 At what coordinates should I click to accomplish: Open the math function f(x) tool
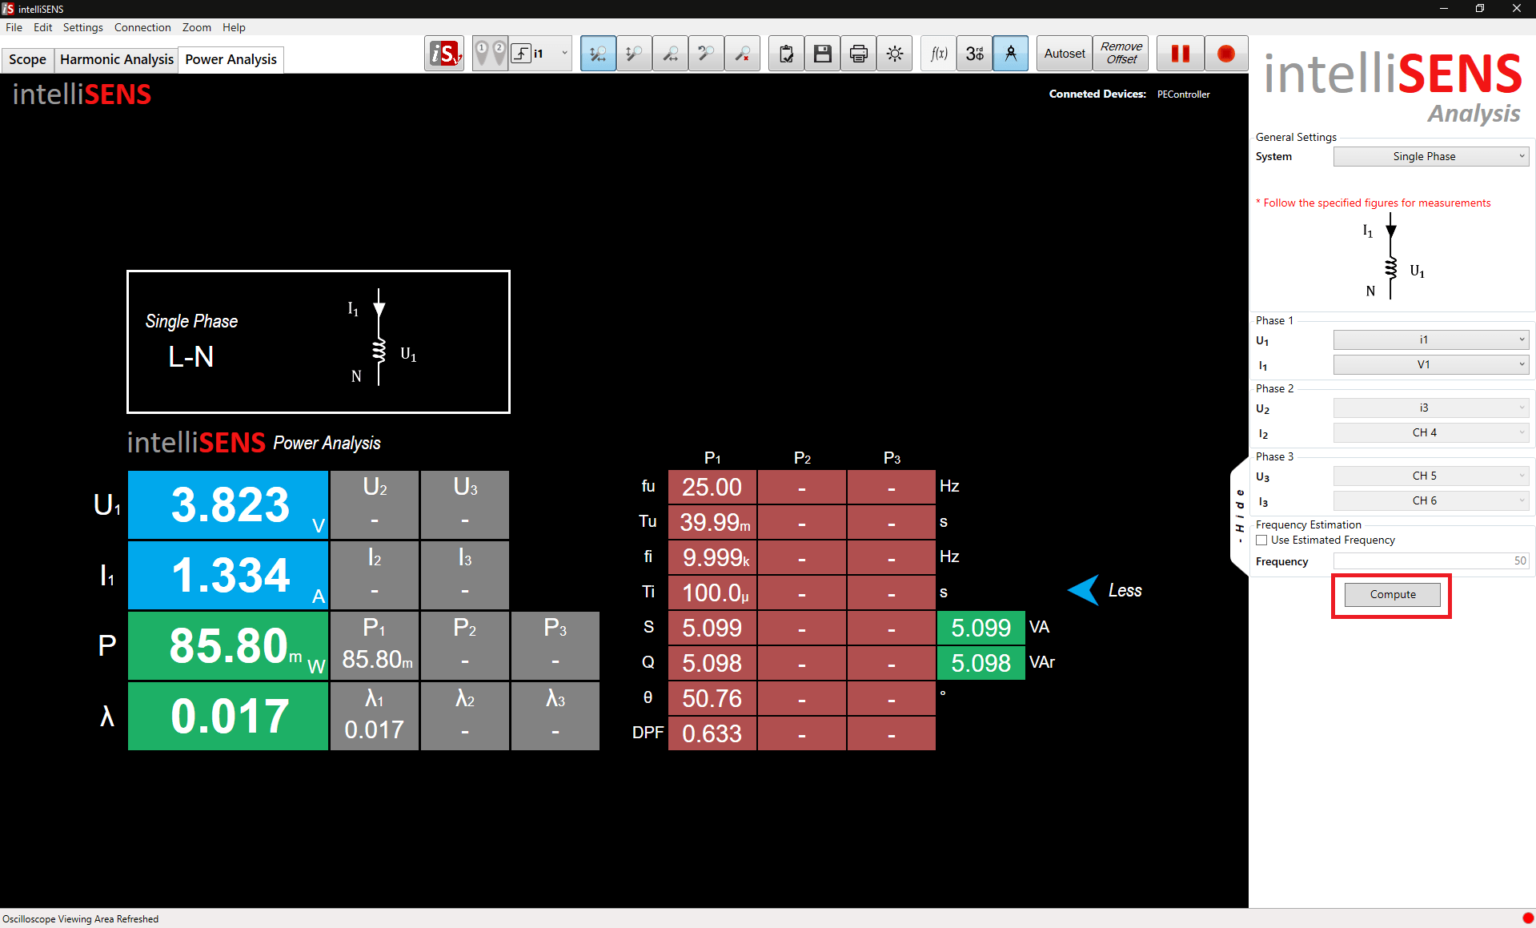[938, 53]
